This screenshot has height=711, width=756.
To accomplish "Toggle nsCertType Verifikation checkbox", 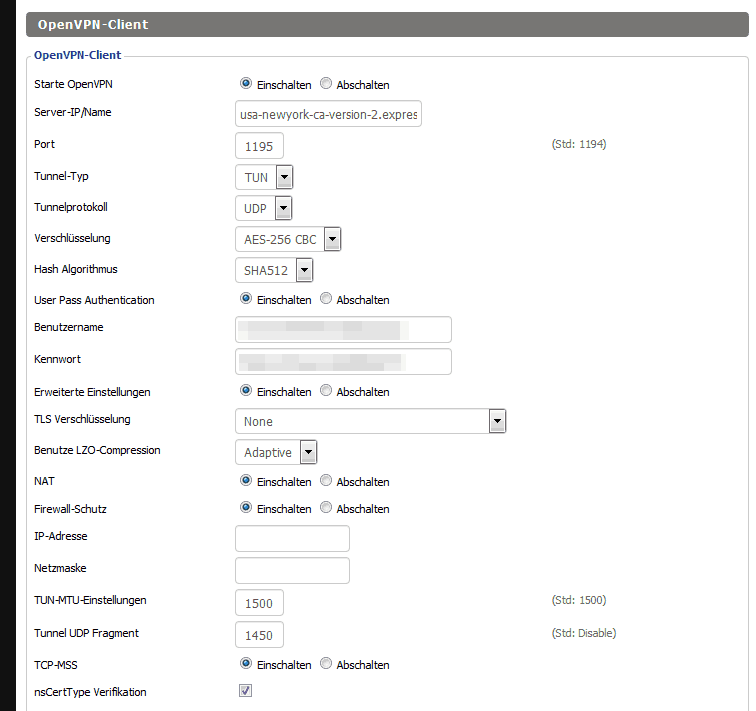I will click(x=245, y=690).
